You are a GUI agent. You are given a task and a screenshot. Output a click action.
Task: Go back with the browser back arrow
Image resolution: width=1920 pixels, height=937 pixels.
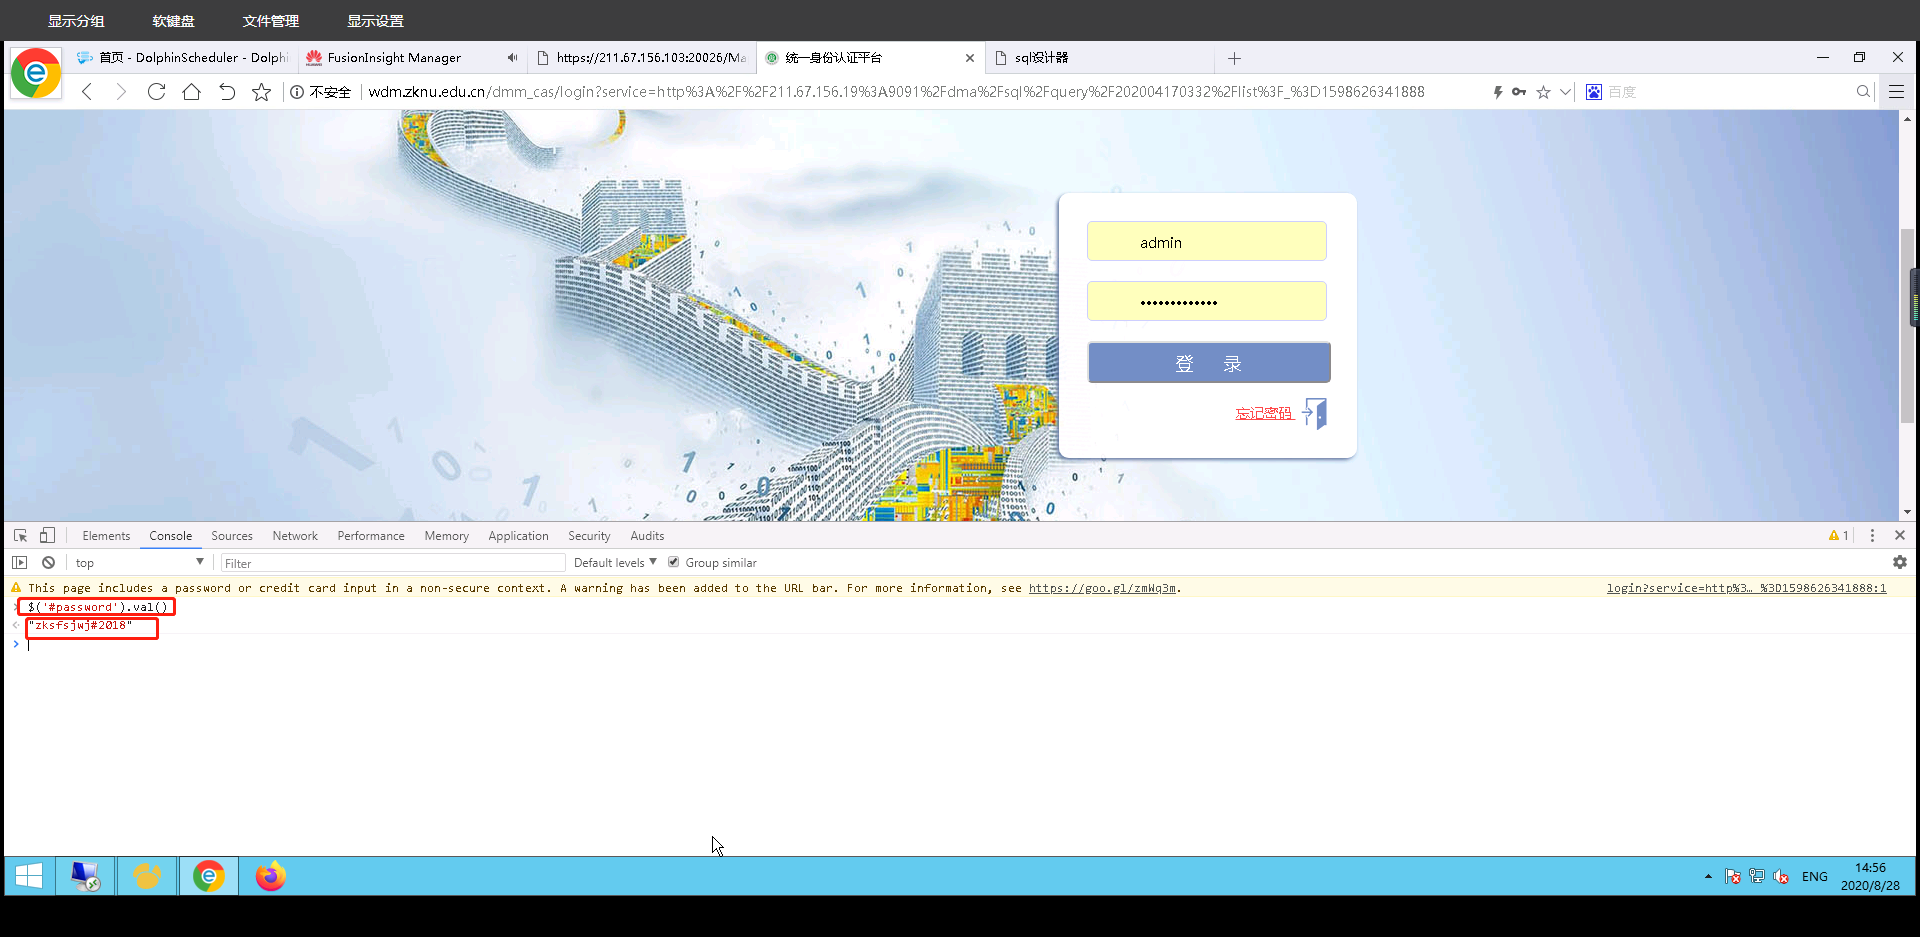[x=87, y=92]
